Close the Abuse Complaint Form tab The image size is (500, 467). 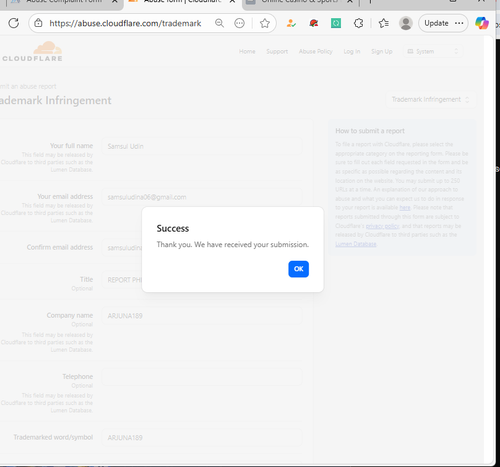tap(114, 2)
